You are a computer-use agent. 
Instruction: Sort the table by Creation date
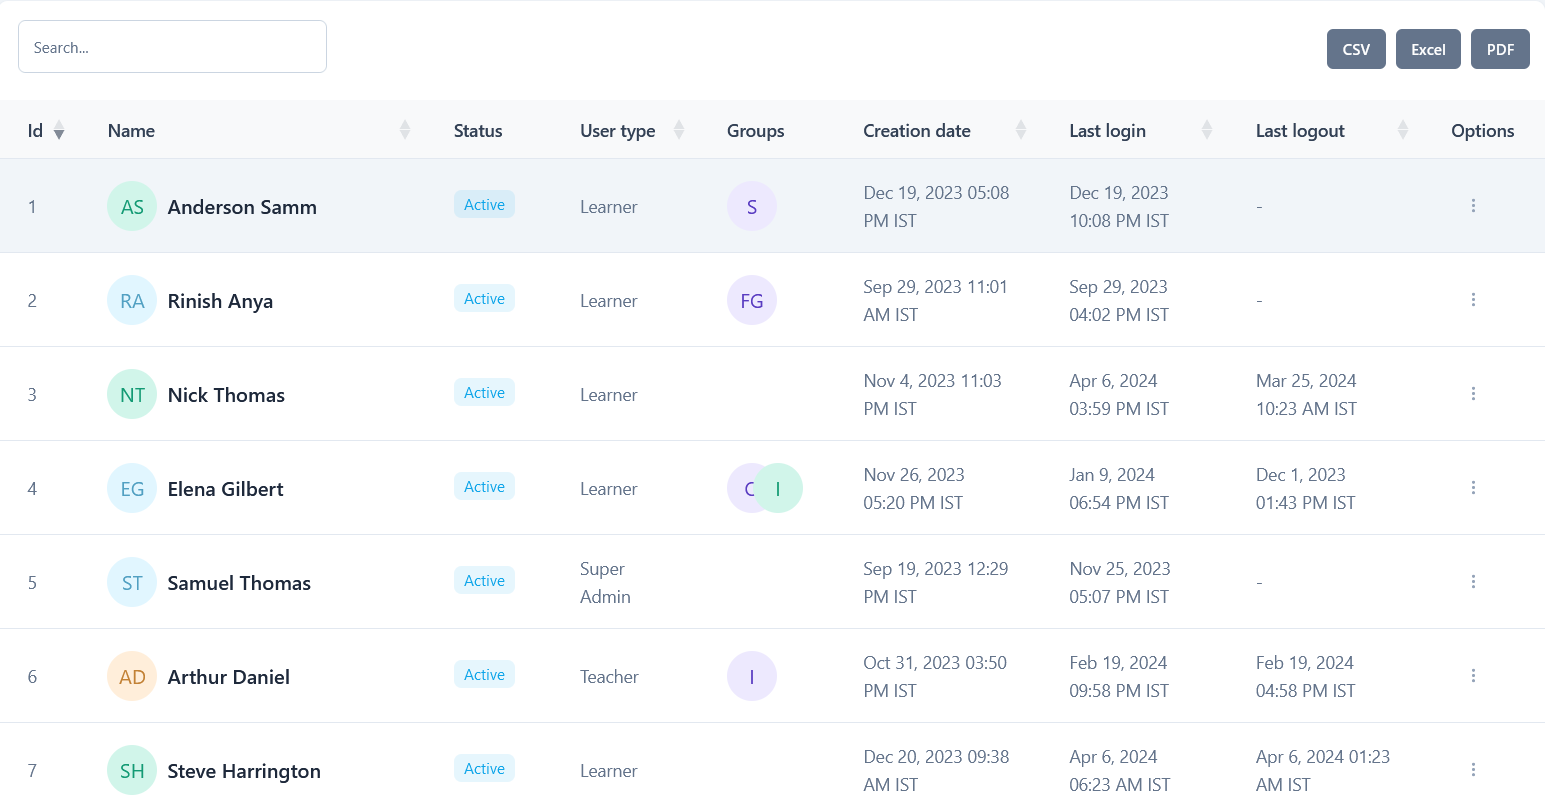(1021, 130)
